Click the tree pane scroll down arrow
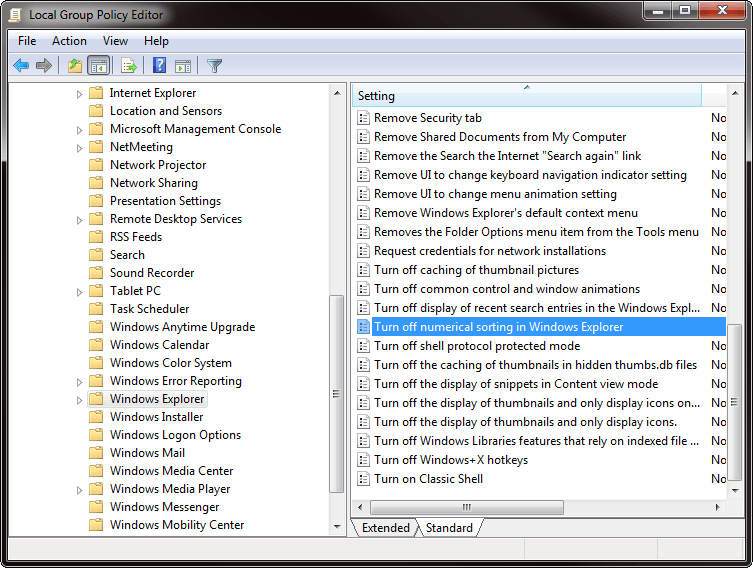Screen dimensions: 753x568 point(337,527)
